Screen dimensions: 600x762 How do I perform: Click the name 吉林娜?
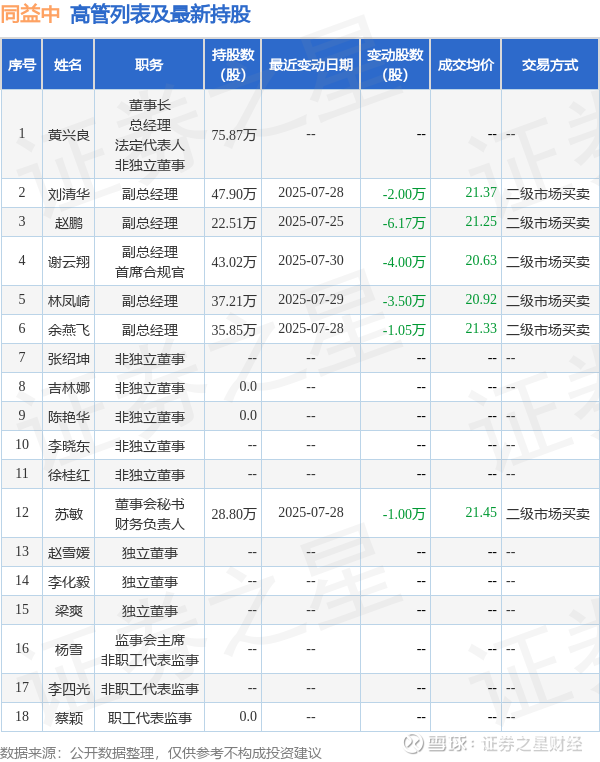[69, 388]
